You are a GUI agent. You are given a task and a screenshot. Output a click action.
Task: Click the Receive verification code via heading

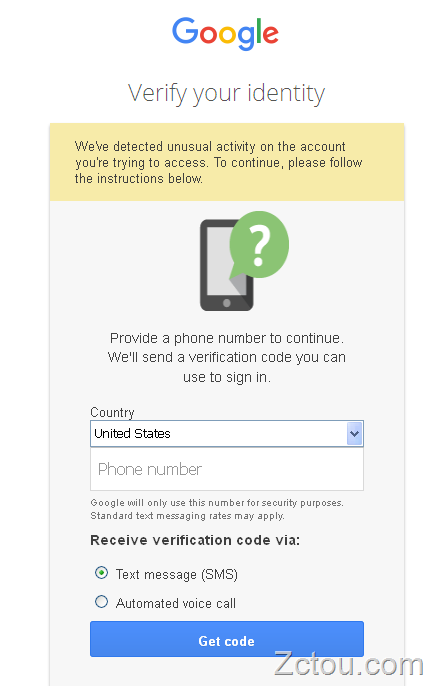(195, 540)
